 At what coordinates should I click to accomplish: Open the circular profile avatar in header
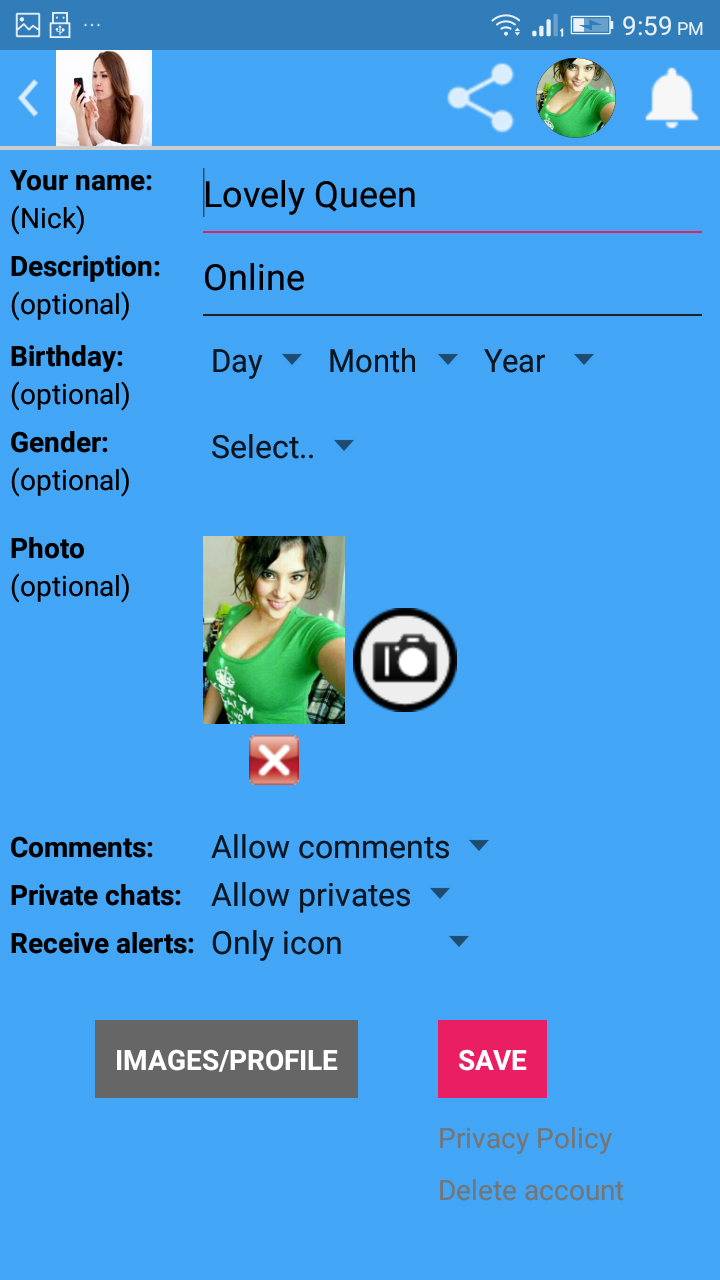point(576,98)
